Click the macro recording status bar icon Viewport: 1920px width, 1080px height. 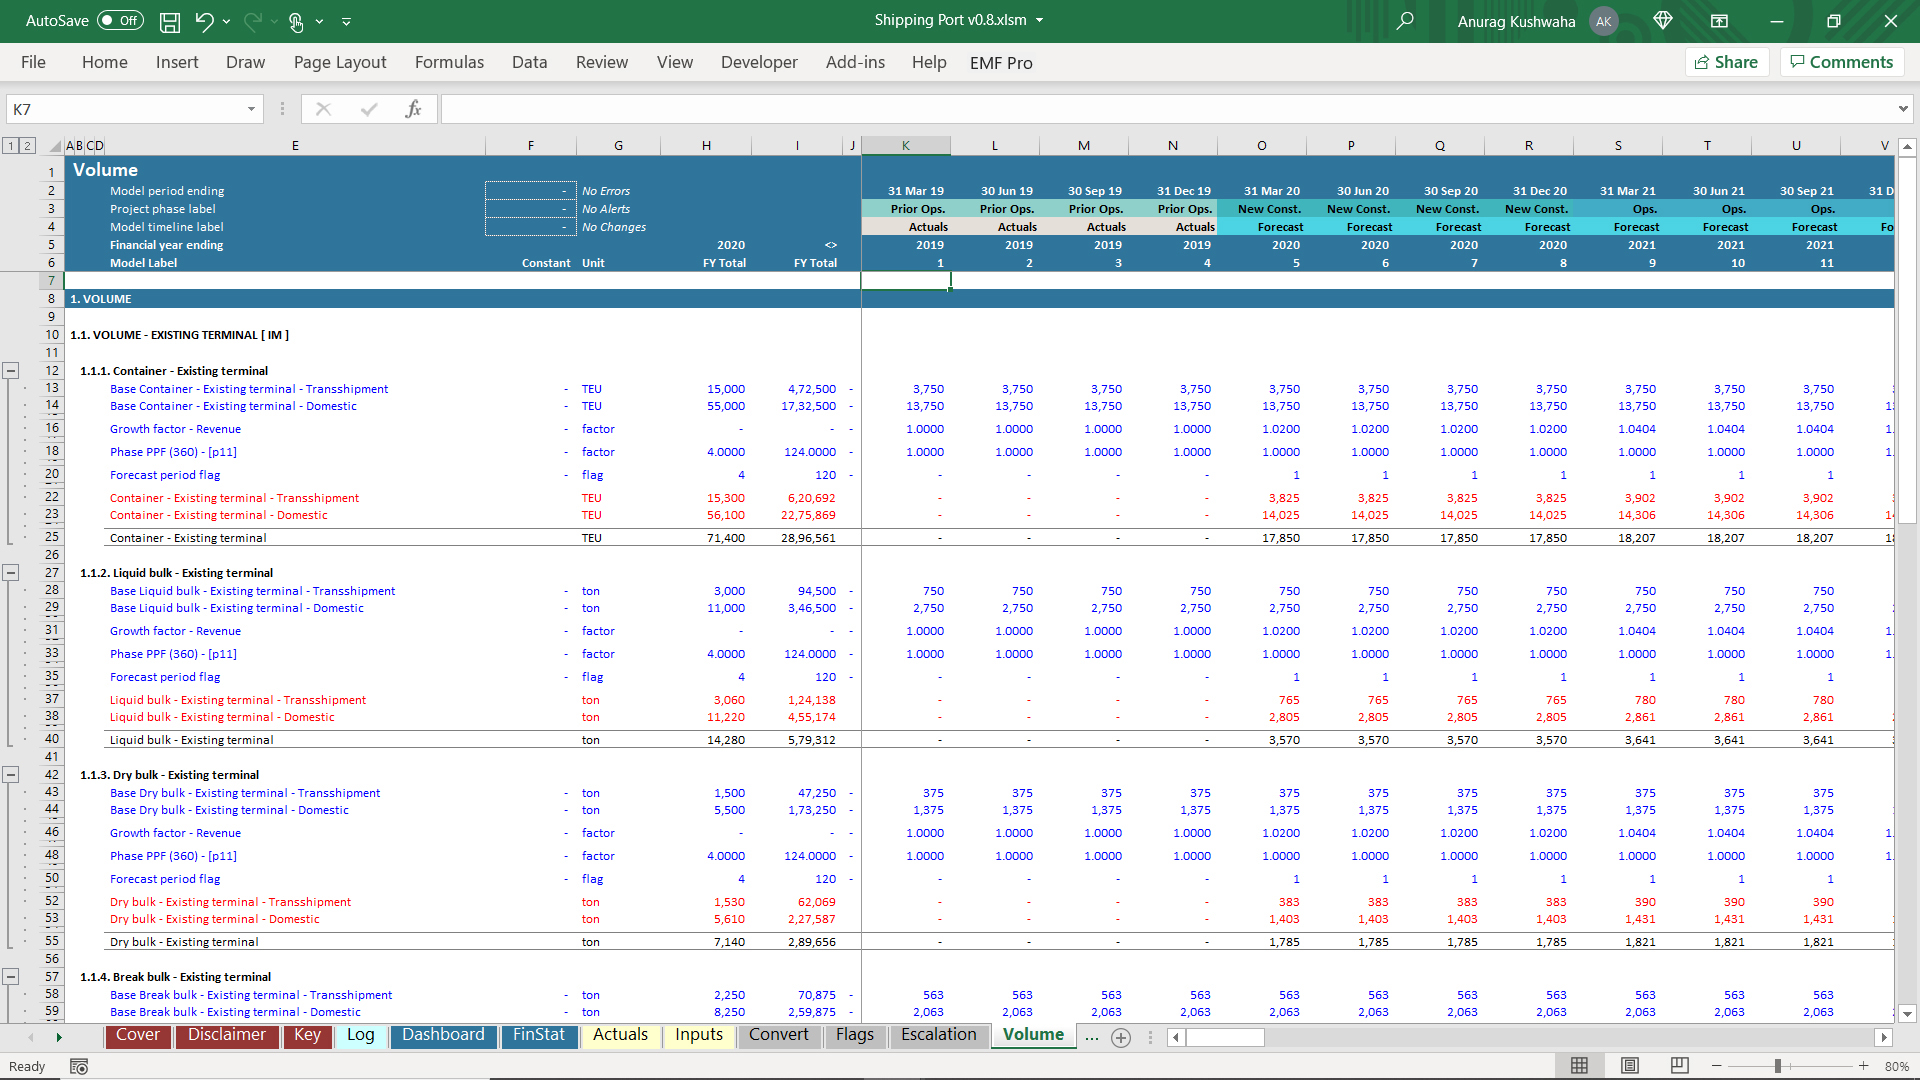(79, 1067)
